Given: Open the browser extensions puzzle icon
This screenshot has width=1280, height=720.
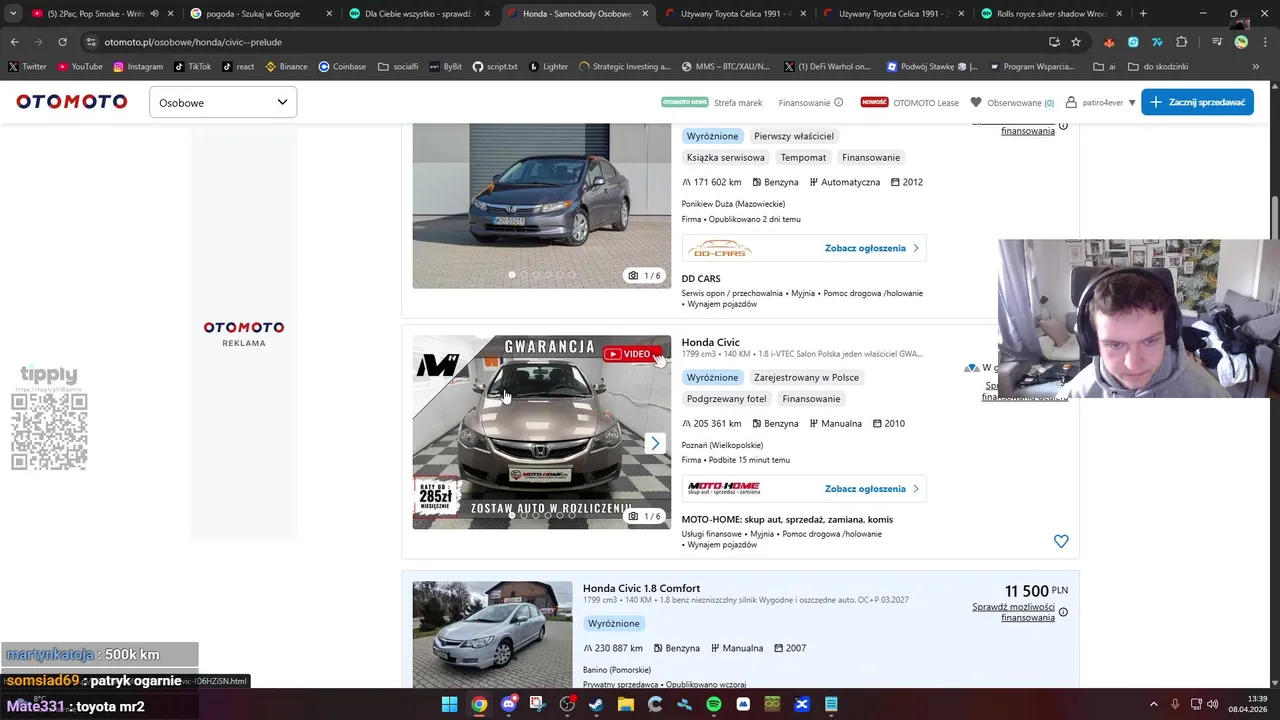Looking at the screenshot, I should (1182, 42).
